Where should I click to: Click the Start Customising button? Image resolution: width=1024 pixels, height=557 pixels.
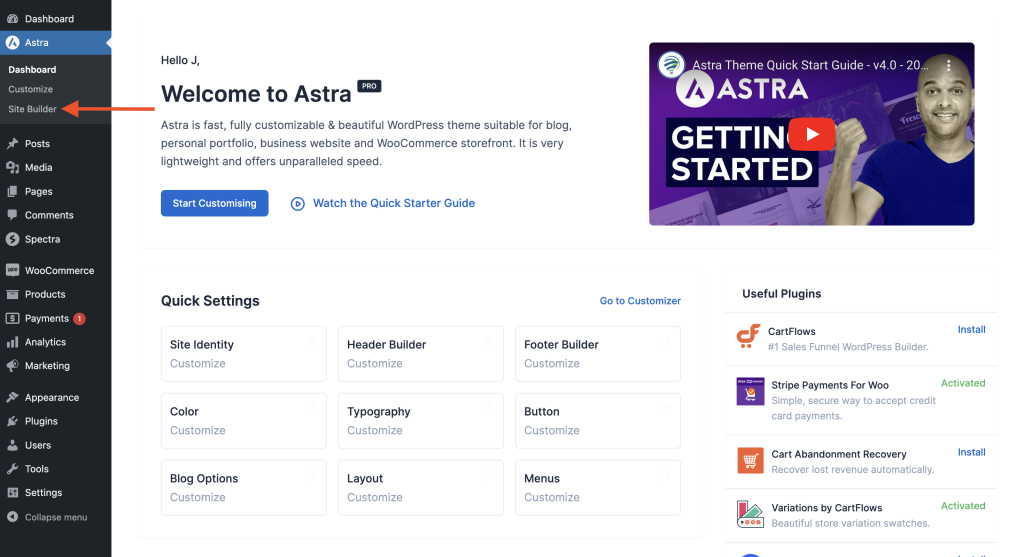214,203
